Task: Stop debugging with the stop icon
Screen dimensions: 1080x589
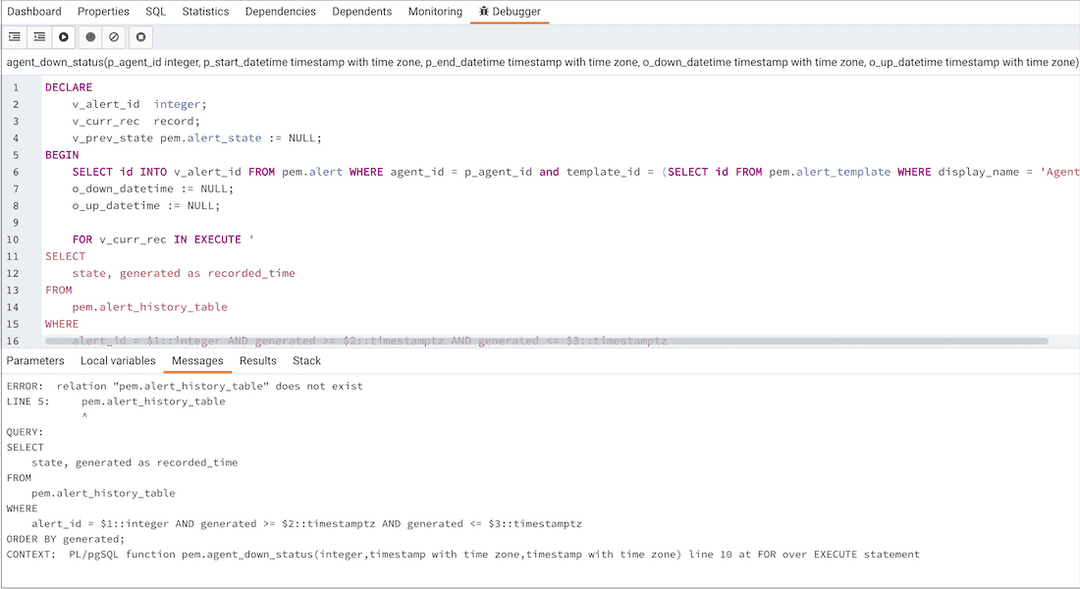Action: (141, 37)
